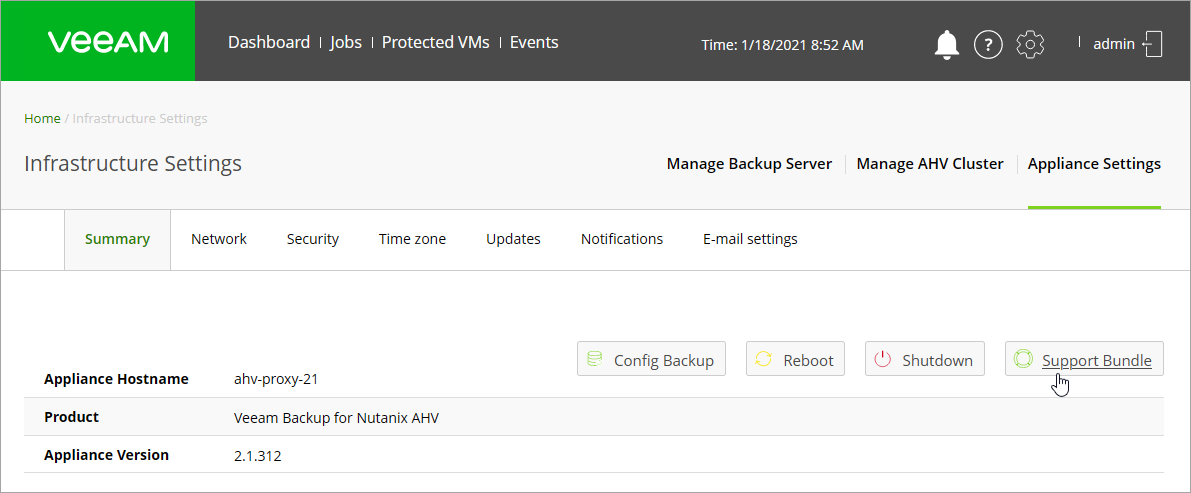Screen dimensions: 1191x493
Task: Open the Security tab
Action: pyautogui.click(x=313, y=239)
